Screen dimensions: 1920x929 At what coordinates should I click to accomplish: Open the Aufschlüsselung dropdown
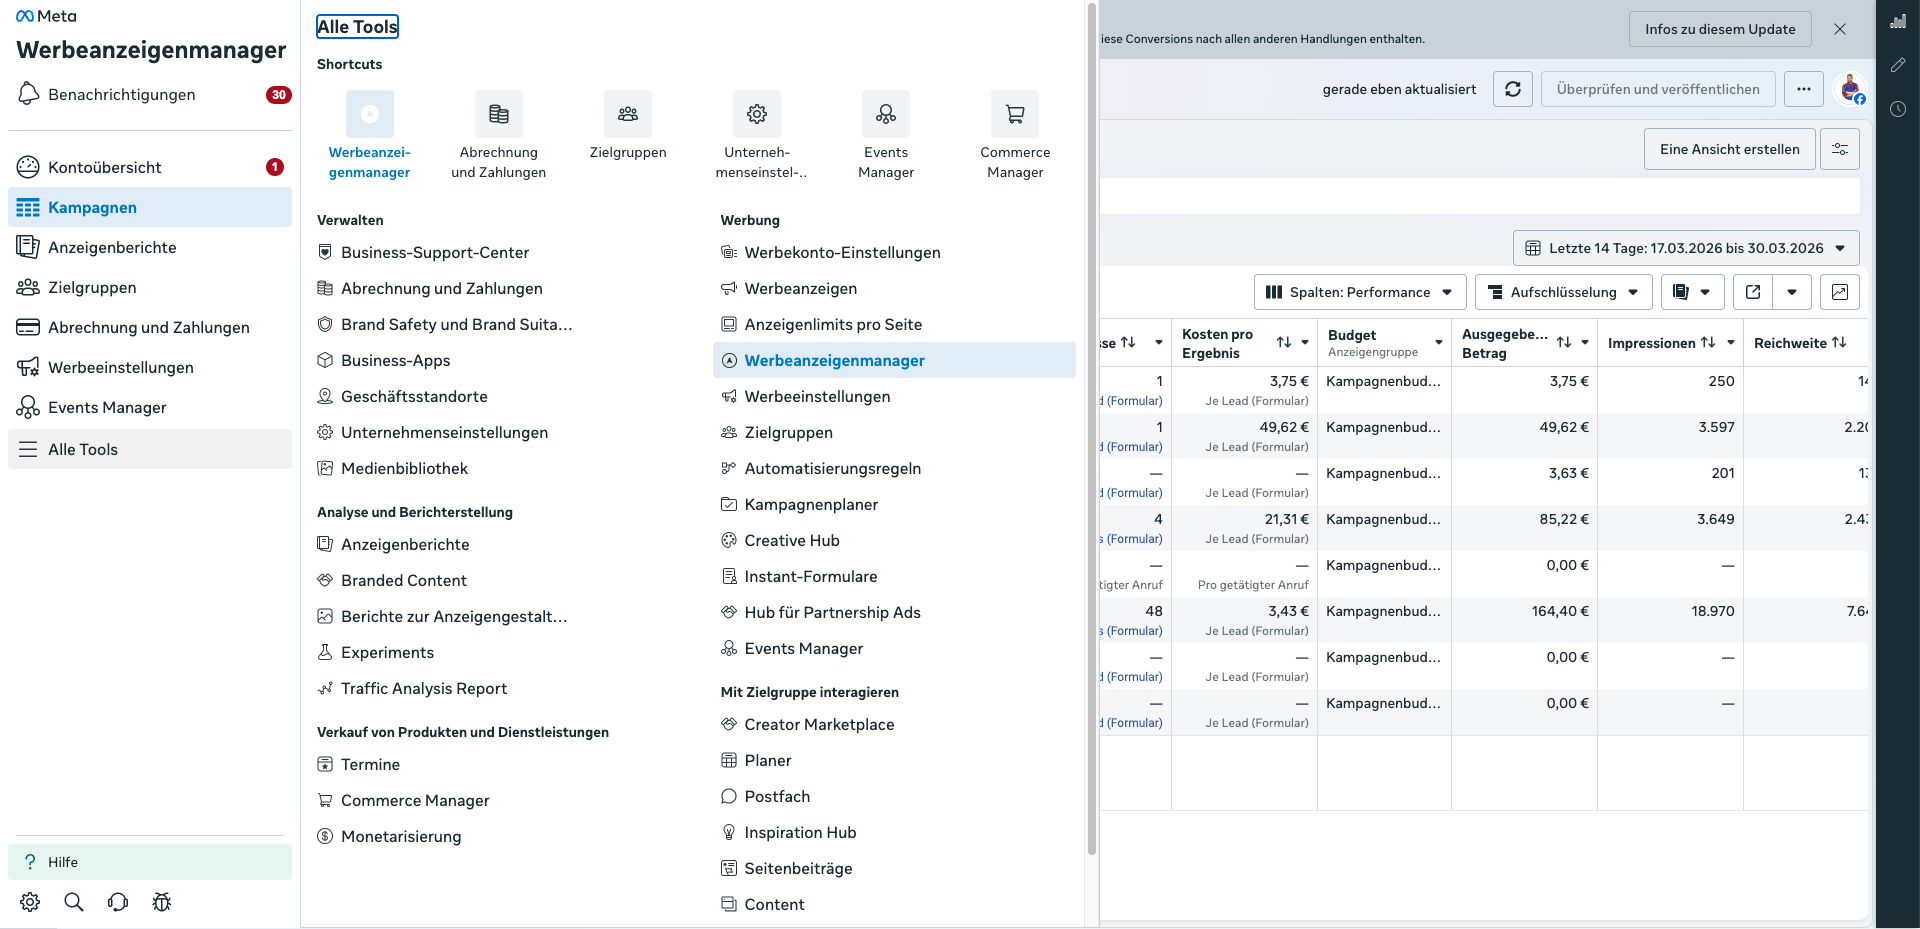pyautogui.click(x=1564, y=292)
